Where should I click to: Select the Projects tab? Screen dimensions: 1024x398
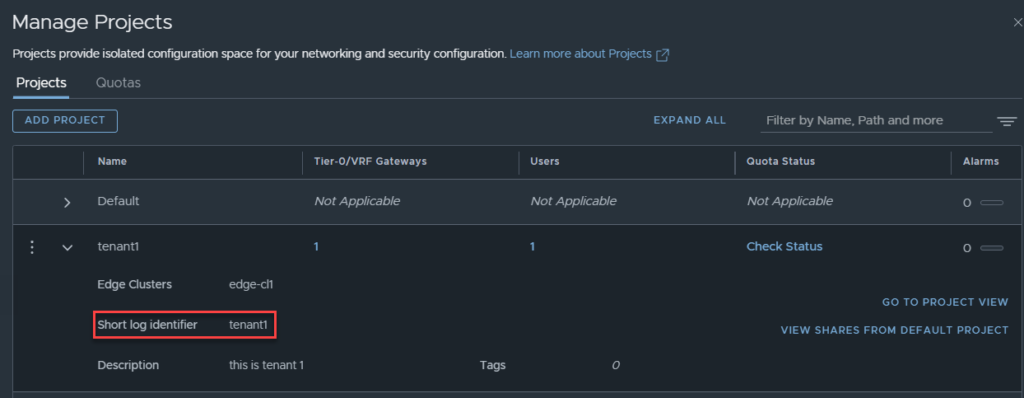(41, 83)
